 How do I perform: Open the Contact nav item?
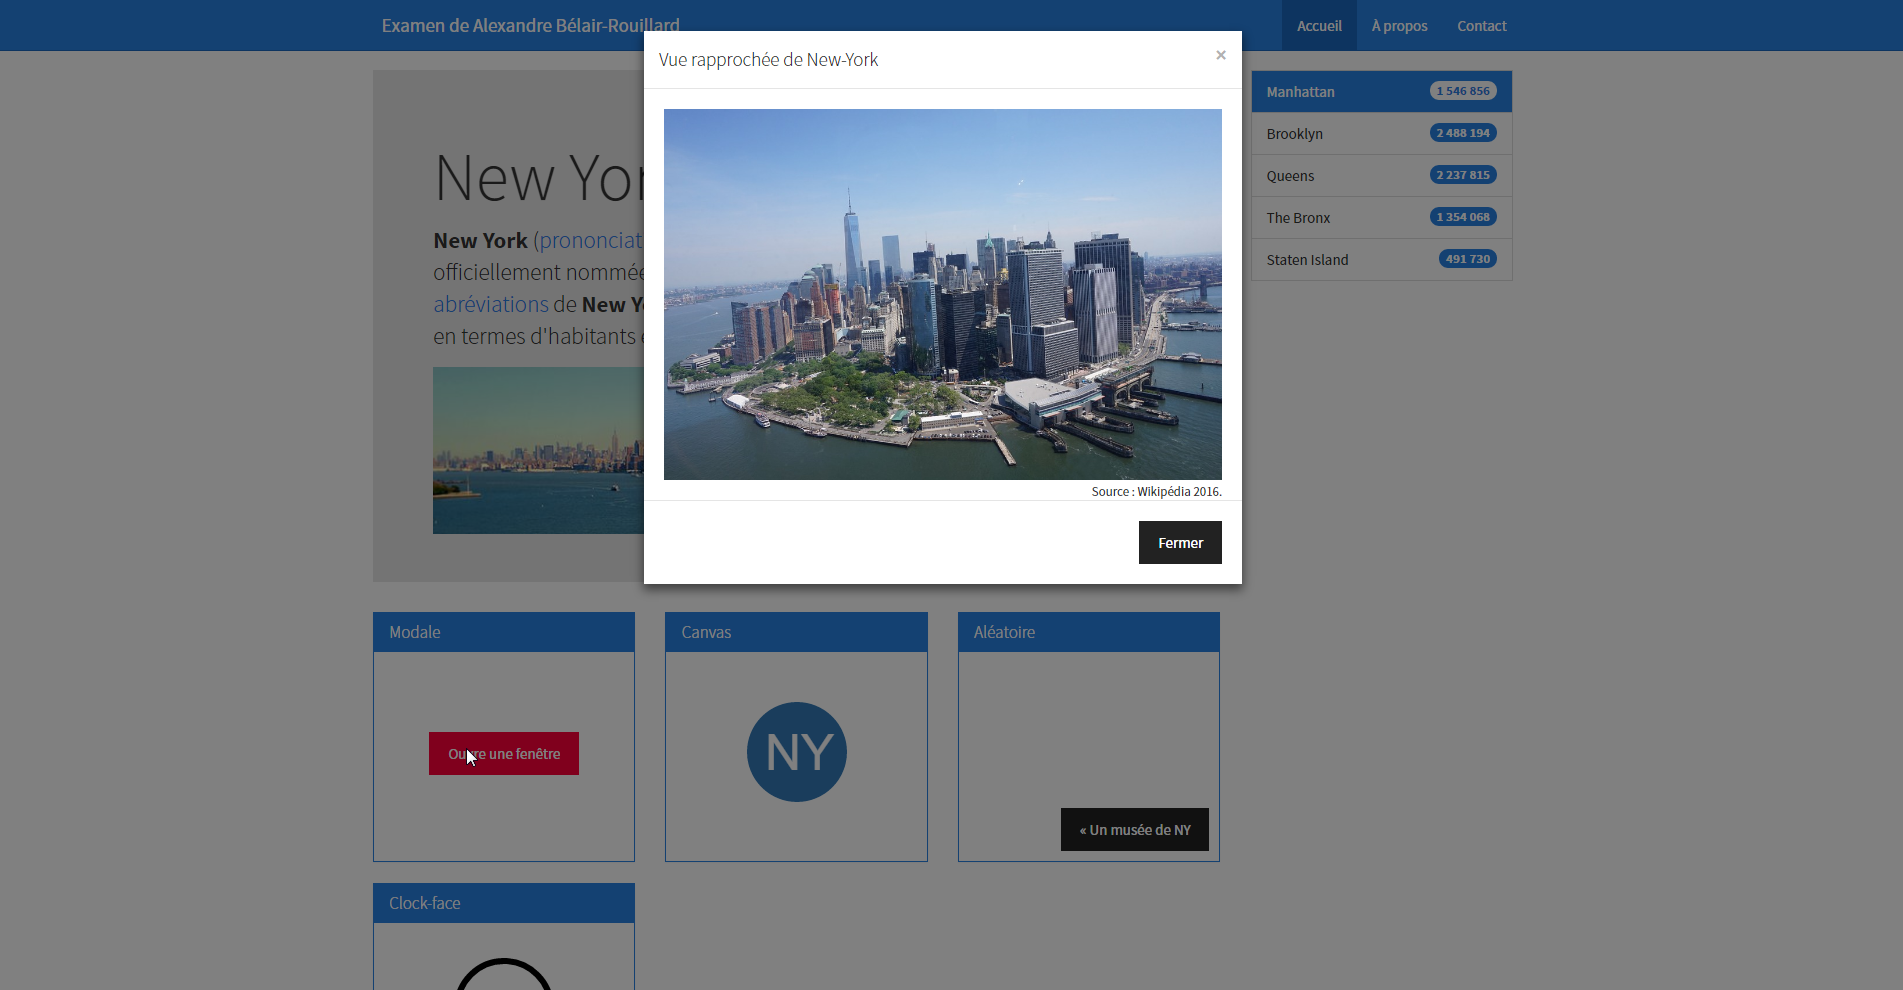pos(1481,26)
